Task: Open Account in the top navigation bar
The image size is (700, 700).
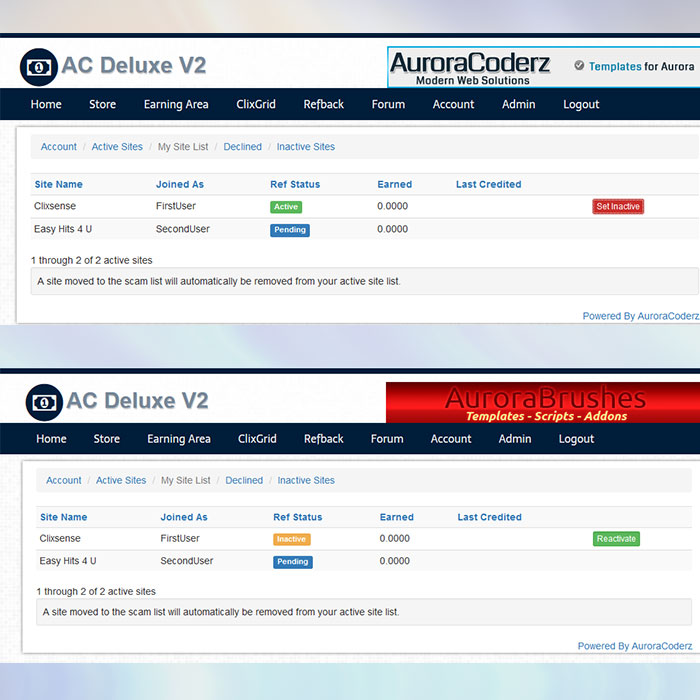Action: 453,104
